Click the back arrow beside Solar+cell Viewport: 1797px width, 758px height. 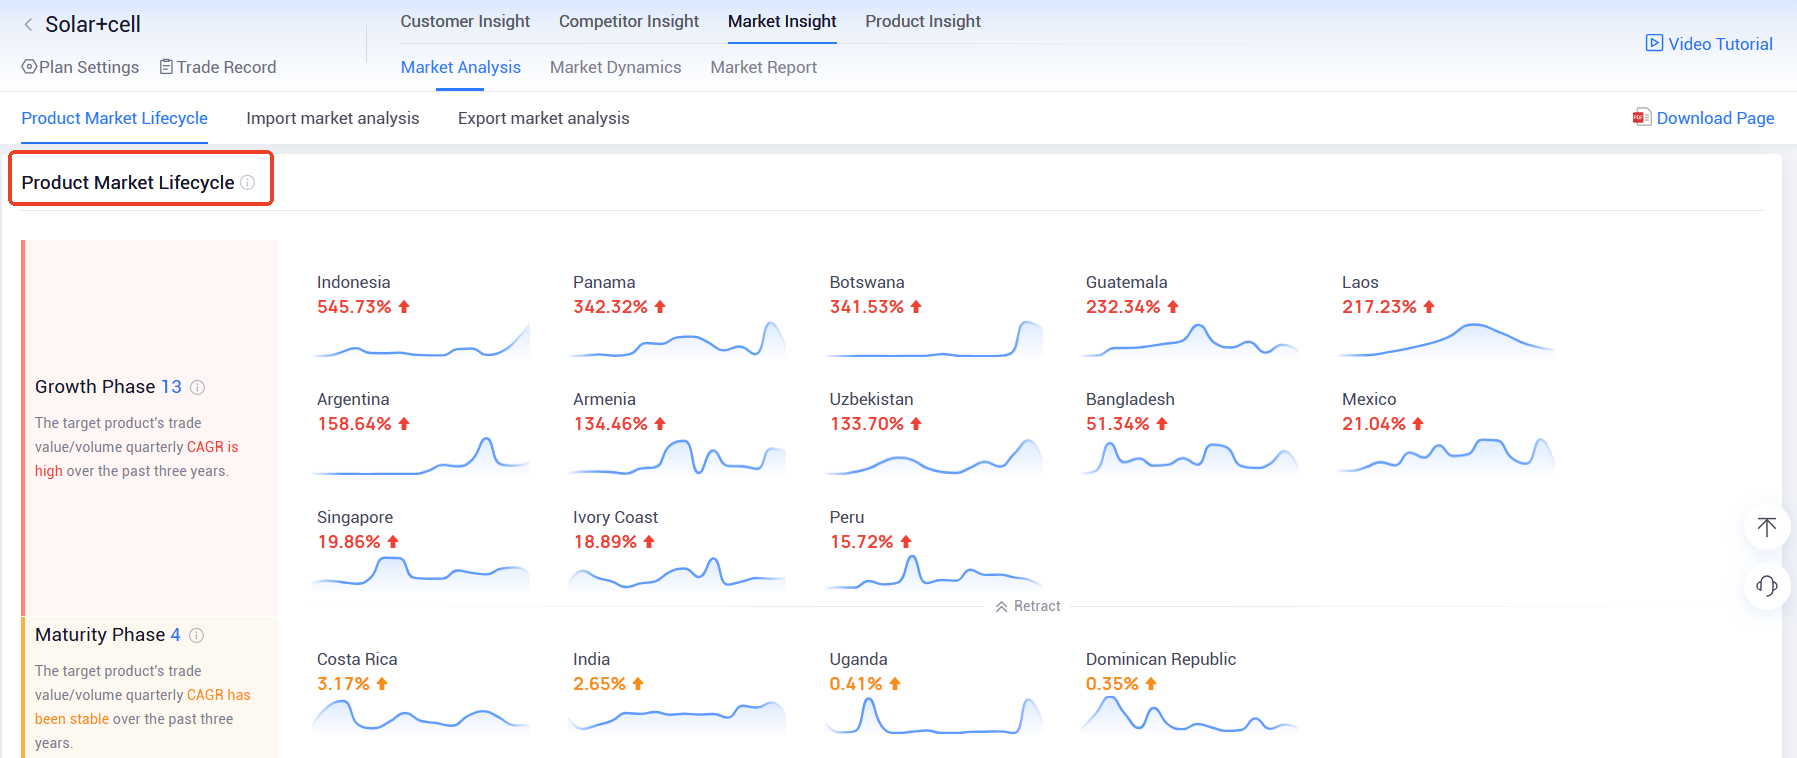pyautogui.click(x=28, y=25)
